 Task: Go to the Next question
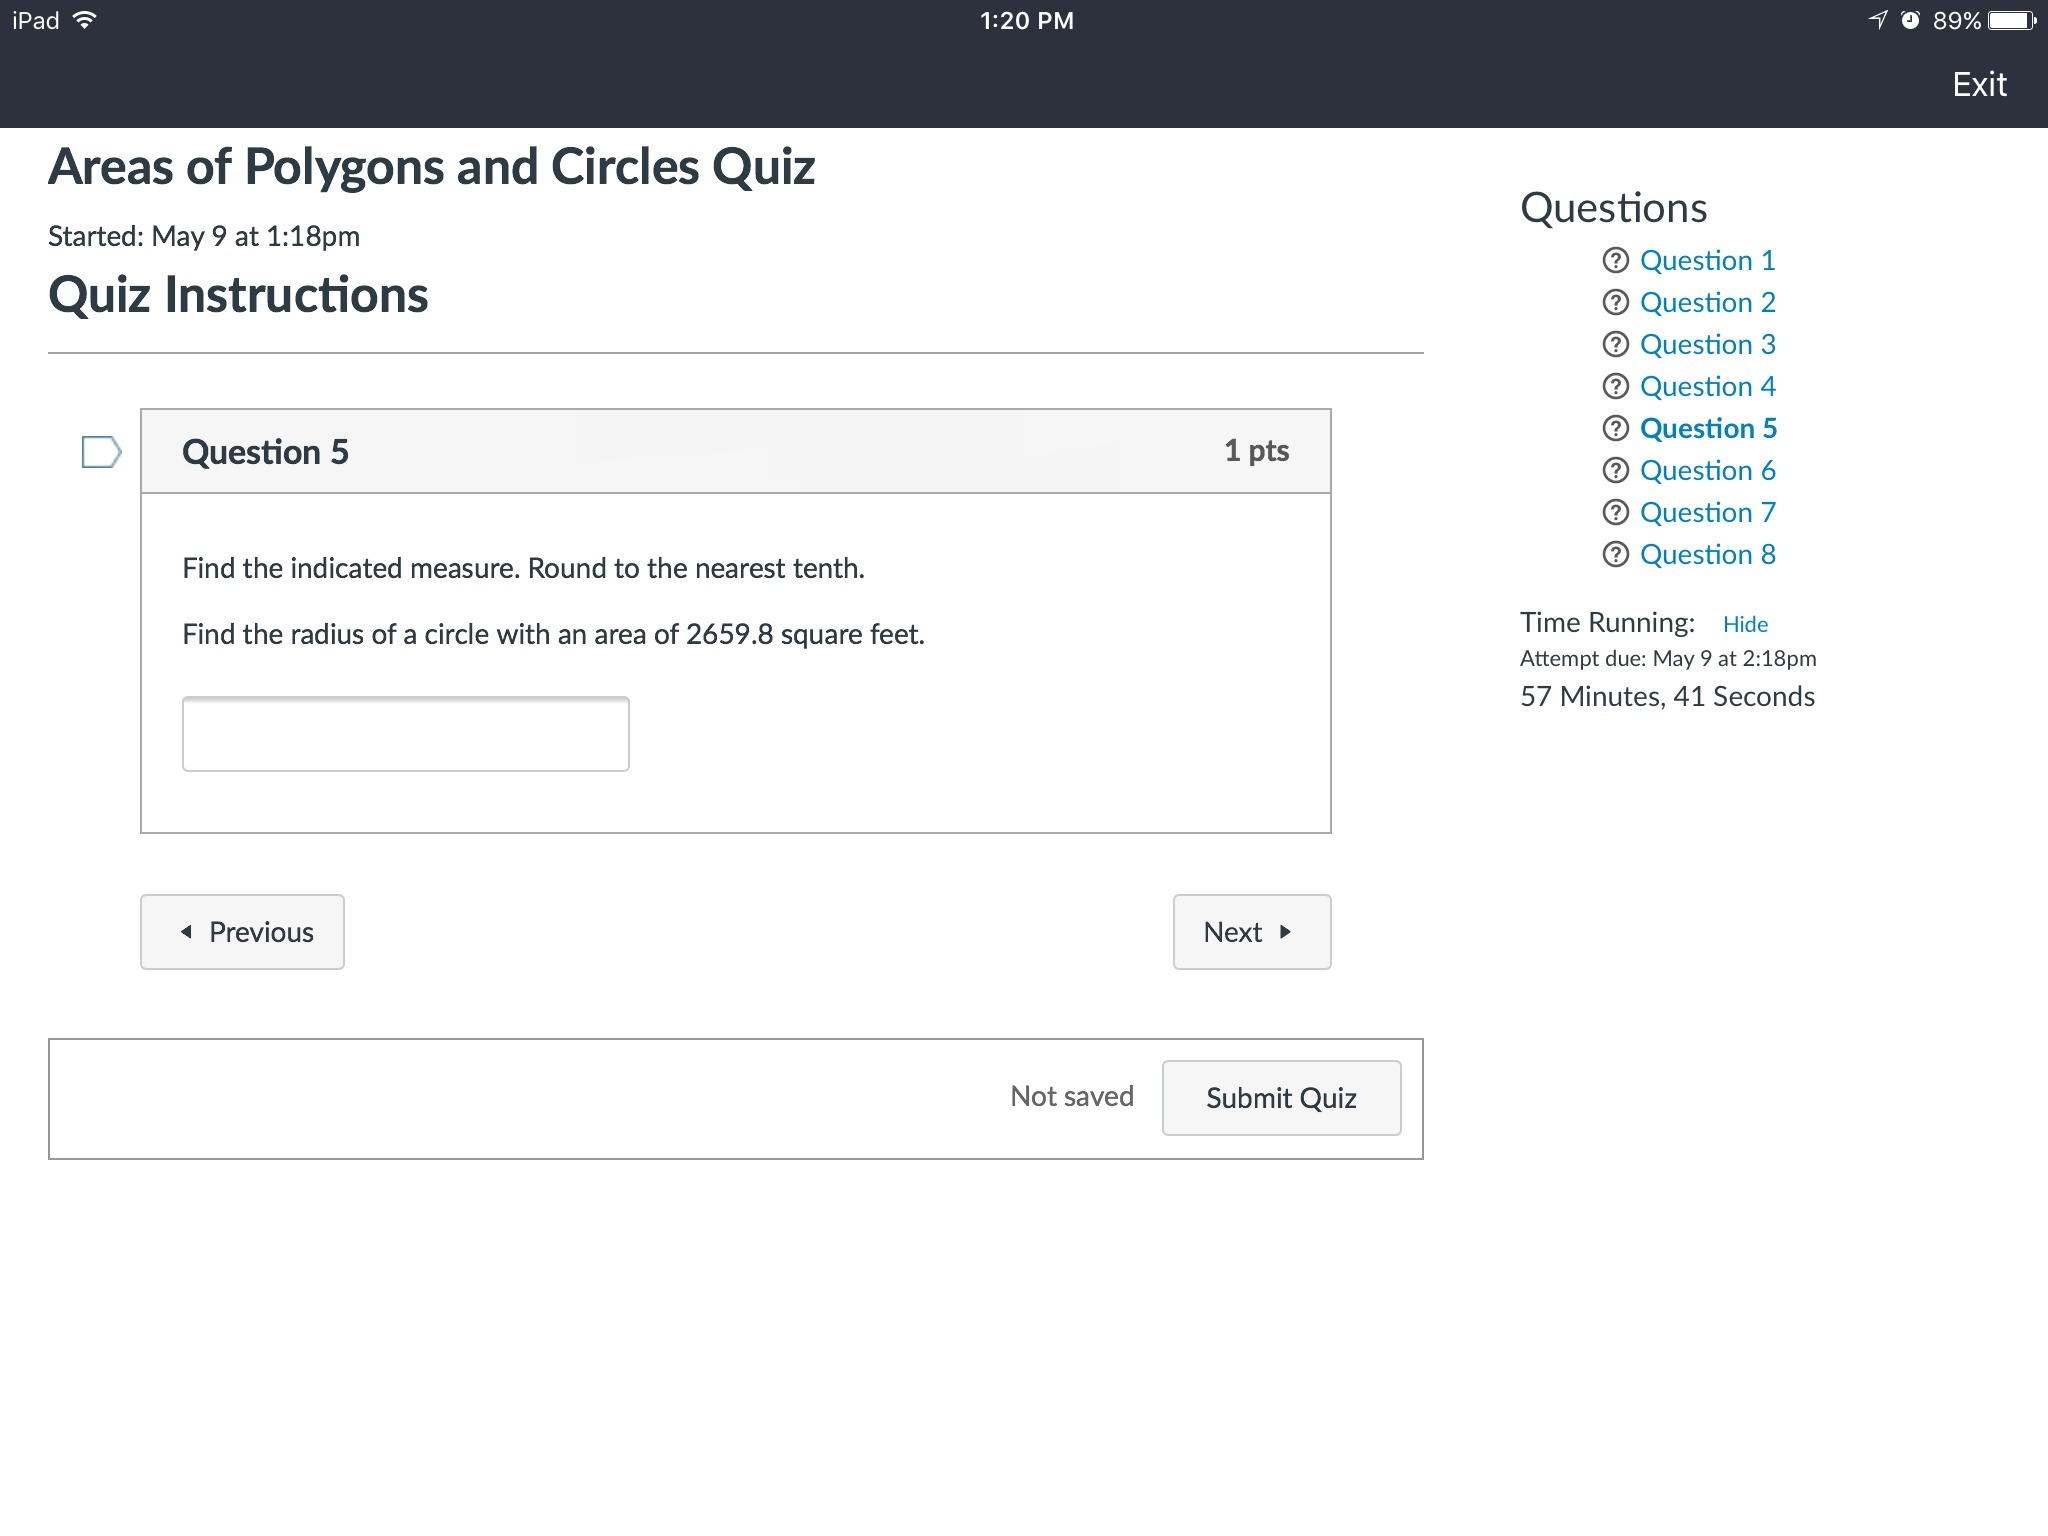(1251, 932)
